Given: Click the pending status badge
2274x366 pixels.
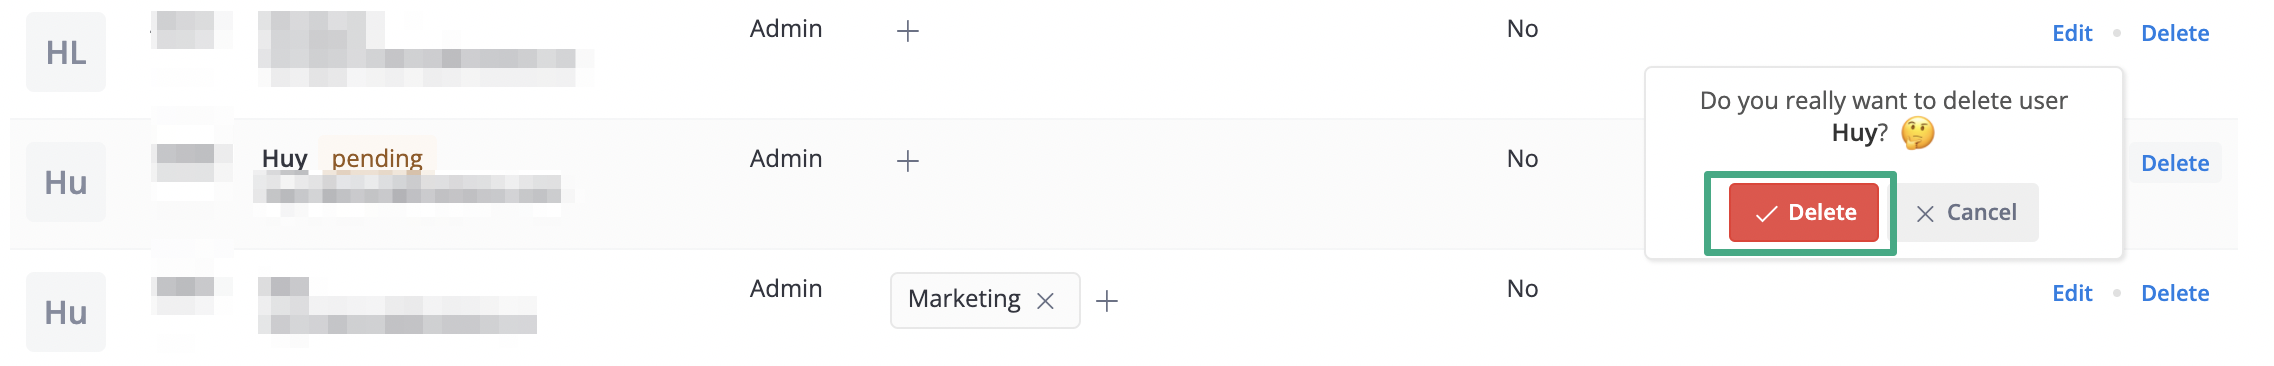Looking at the screenshot, I should (377, 158).
